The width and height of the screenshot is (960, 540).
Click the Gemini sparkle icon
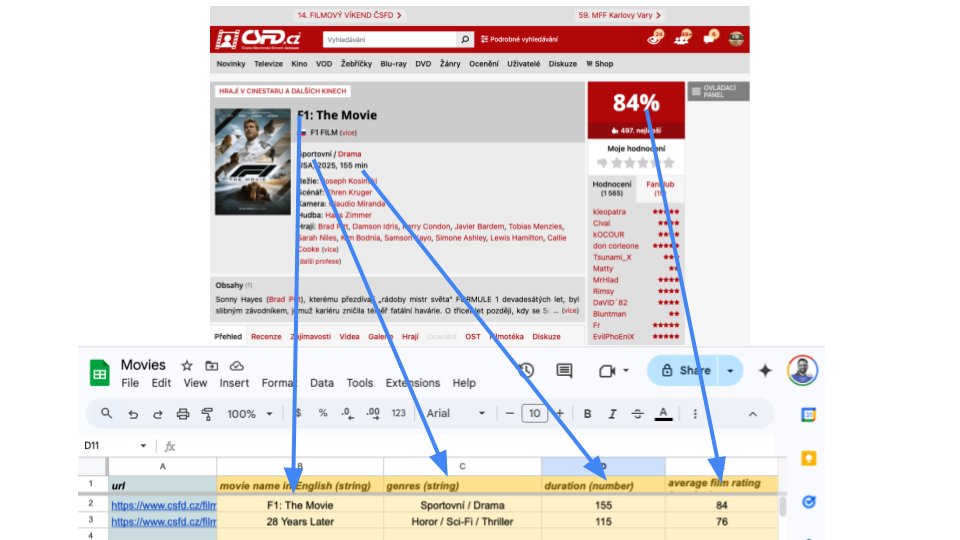pos(765,370)
